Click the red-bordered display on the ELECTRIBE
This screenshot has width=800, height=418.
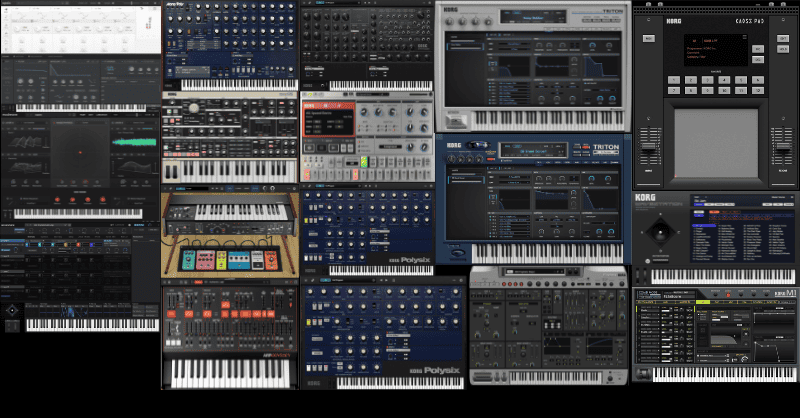pos(329,119)
